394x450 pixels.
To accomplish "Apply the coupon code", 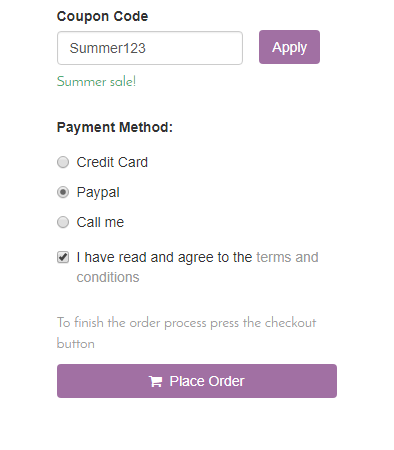I will click(x=289, y=47).
